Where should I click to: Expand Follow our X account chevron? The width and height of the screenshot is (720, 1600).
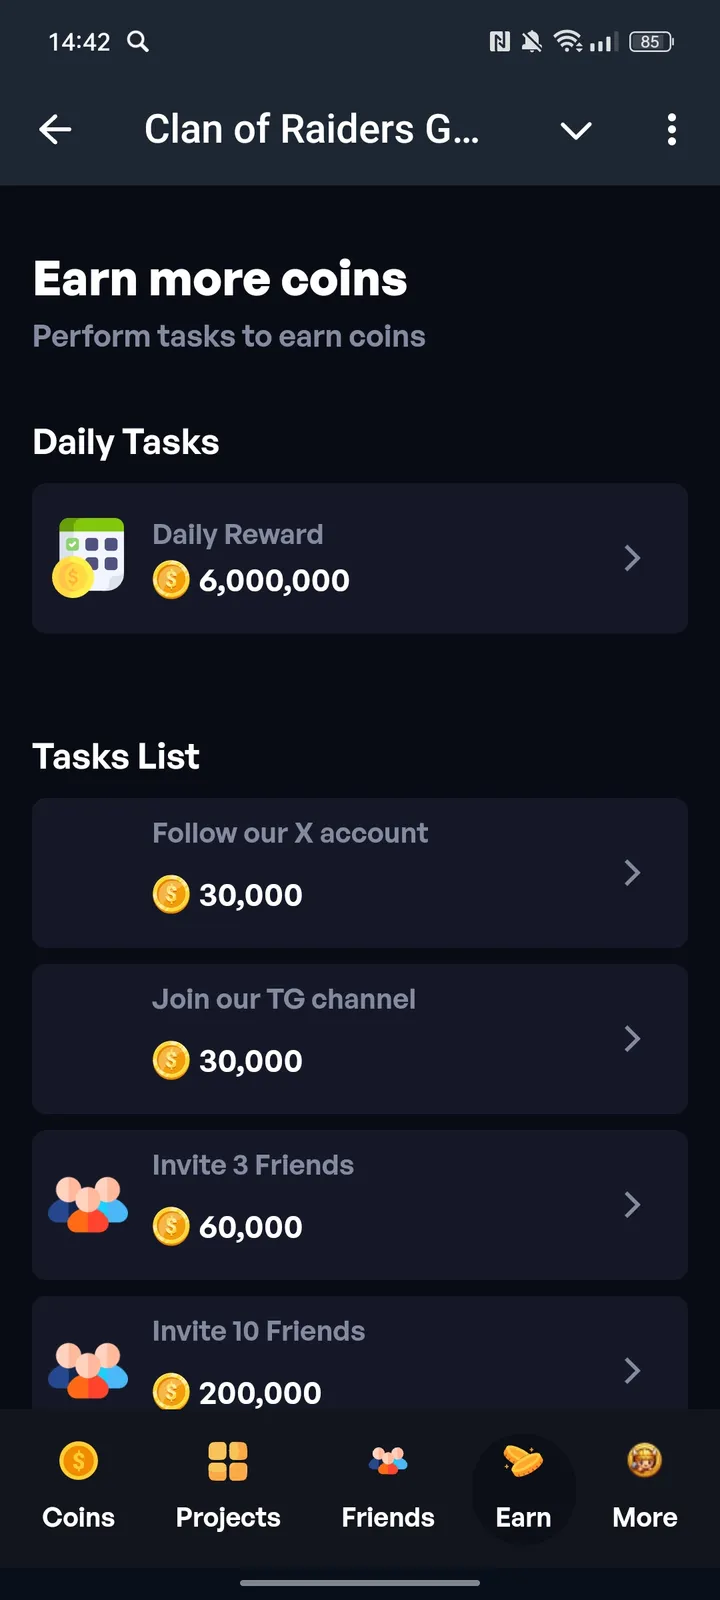pos(632,873)
